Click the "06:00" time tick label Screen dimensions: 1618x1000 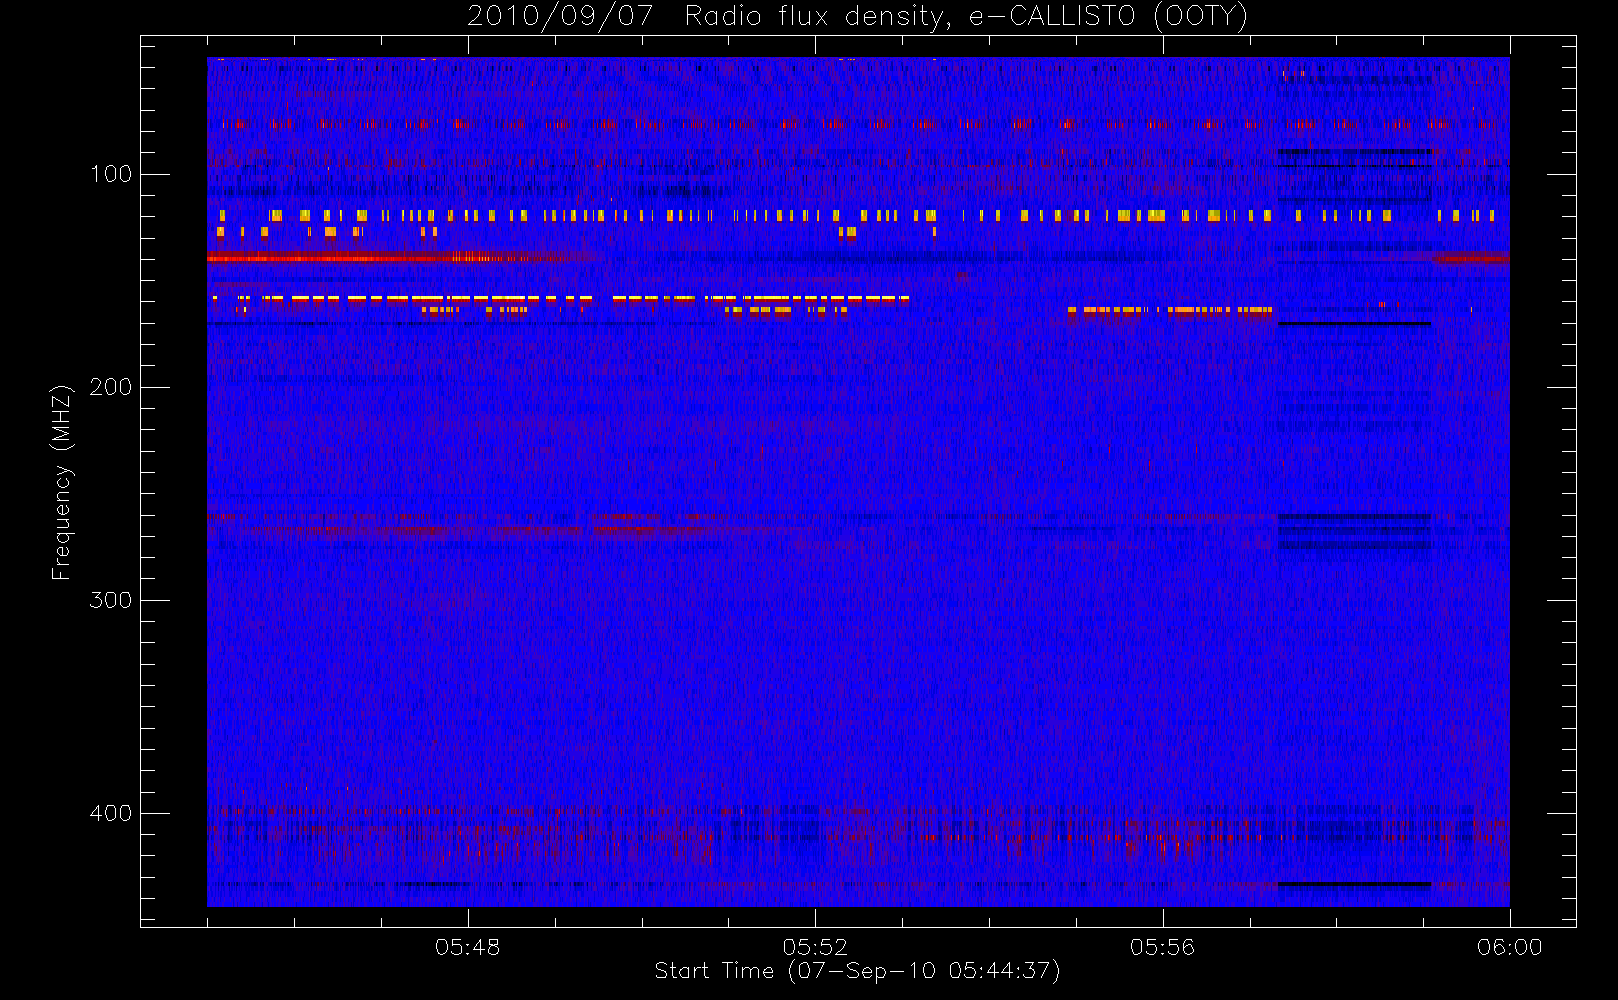click(1510, 947)
